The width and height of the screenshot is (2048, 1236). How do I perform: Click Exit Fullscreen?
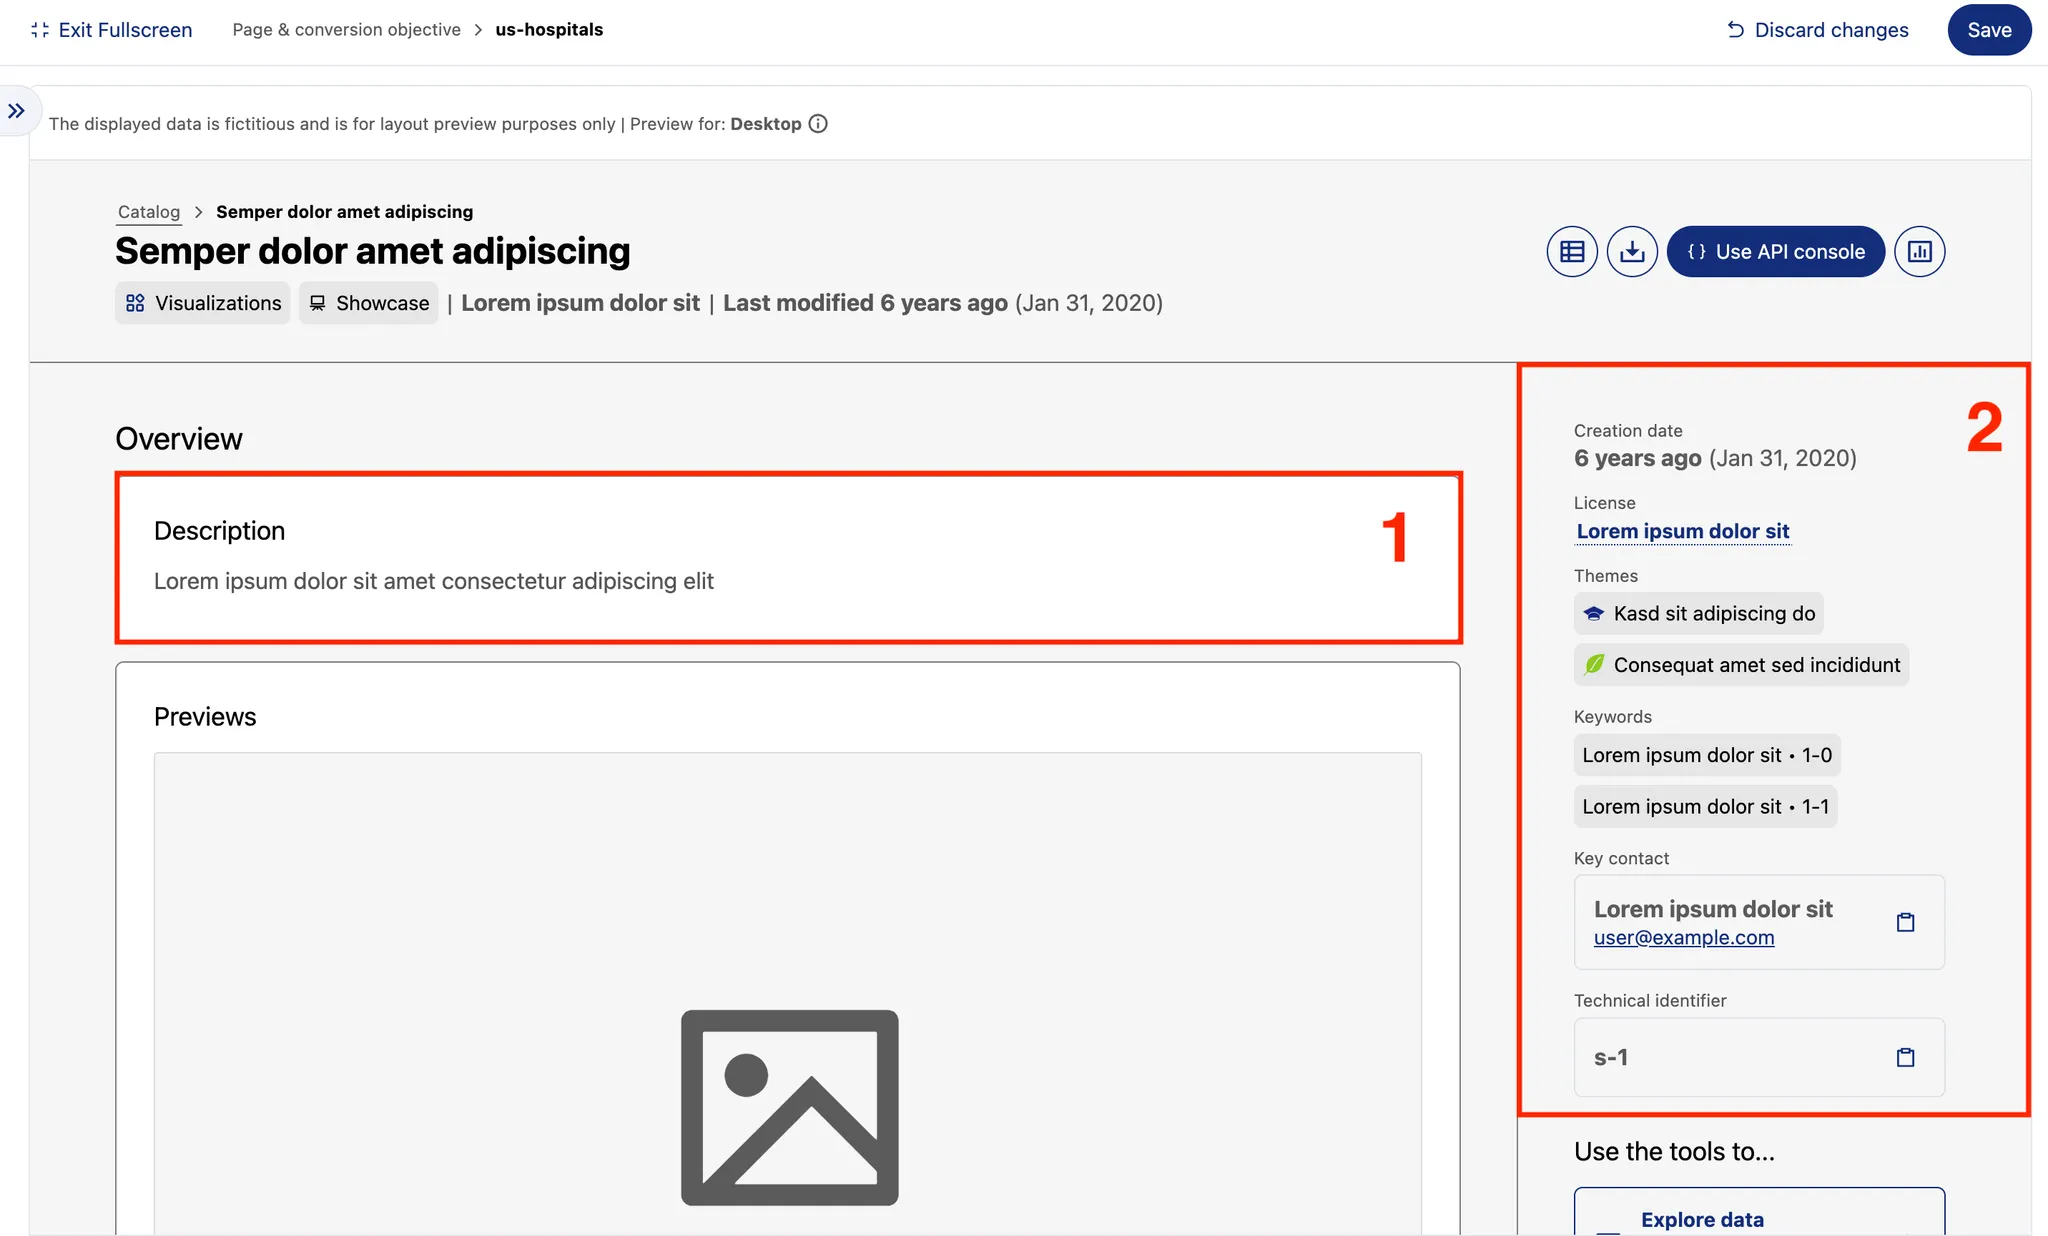[x=111, y=30]
